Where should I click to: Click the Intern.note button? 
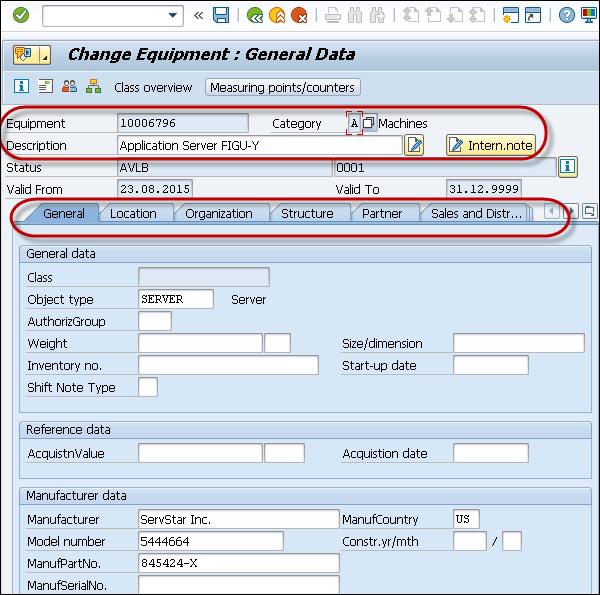point(491,145)
